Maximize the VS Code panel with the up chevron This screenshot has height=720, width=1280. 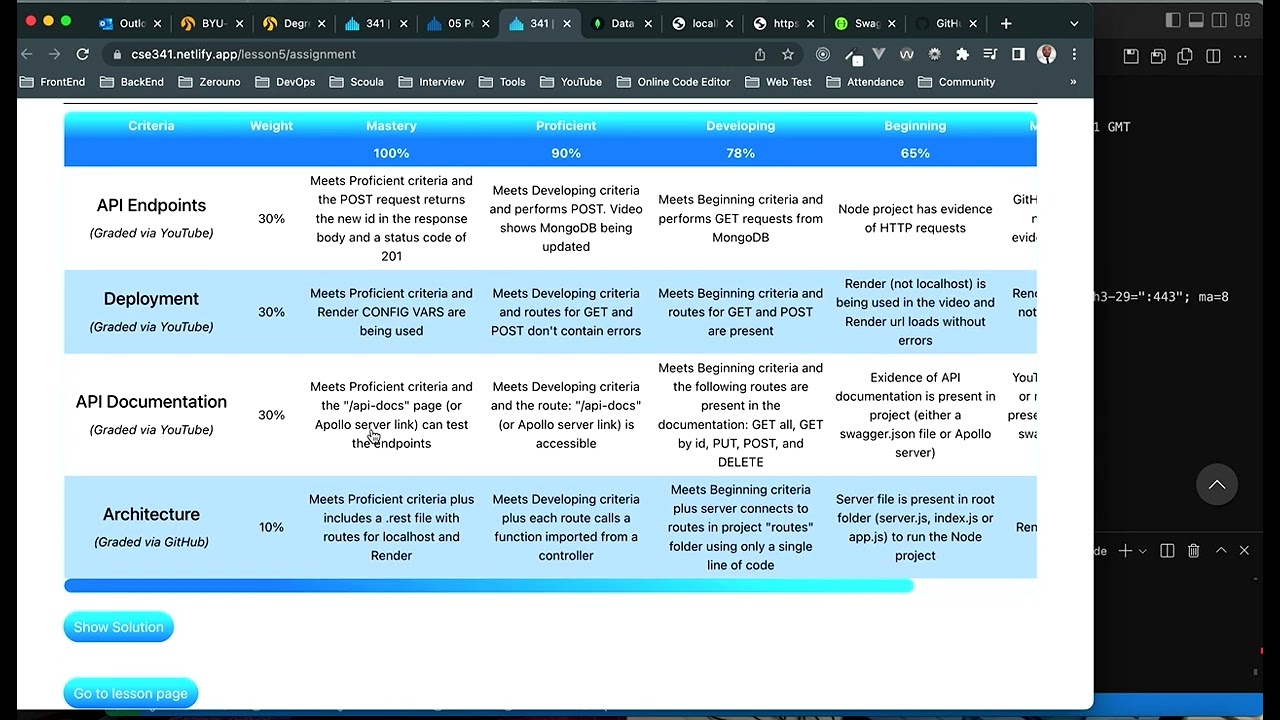tap(1221, 551)
